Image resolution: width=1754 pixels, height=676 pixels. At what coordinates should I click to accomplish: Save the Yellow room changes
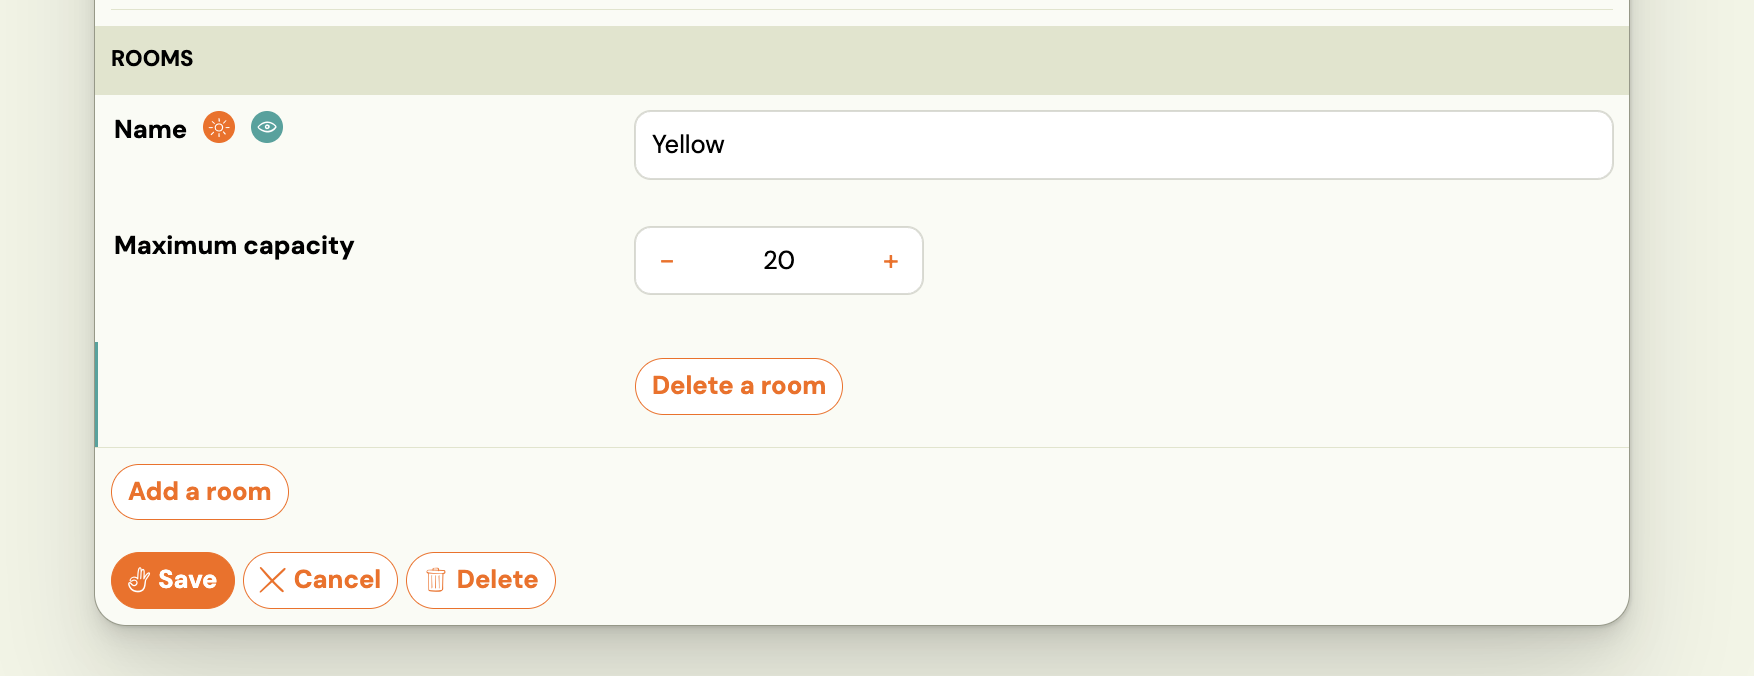pyautogui.click(x=172, y=580)
